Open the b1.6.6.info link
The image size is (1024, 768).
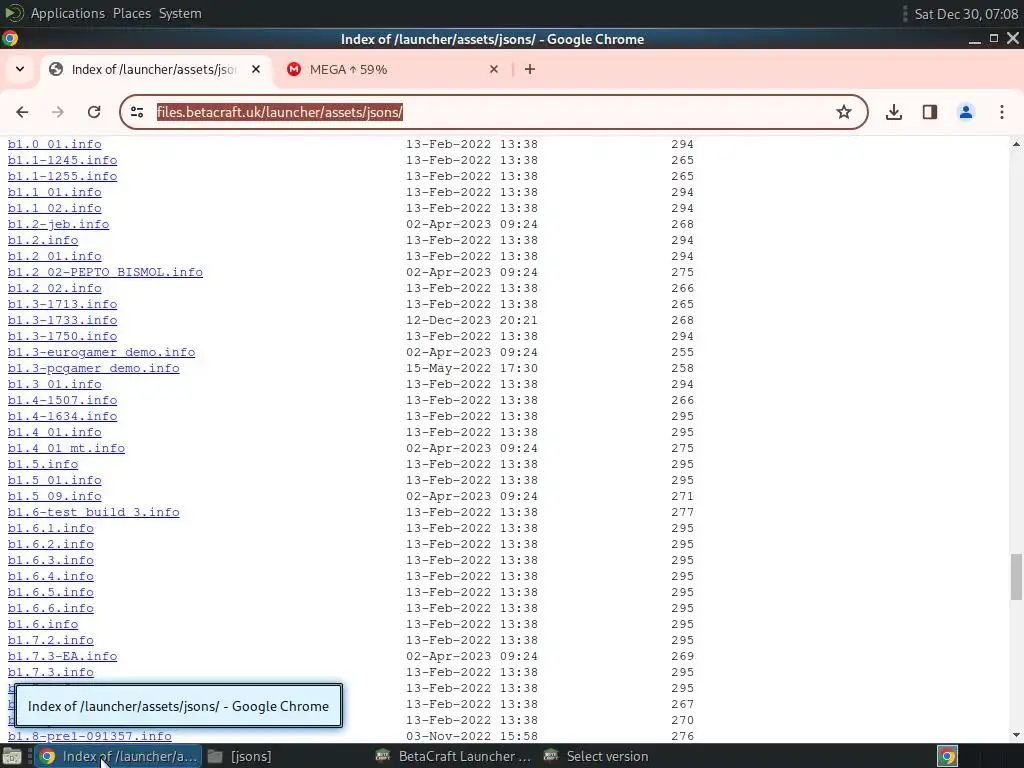click(51, 608)
